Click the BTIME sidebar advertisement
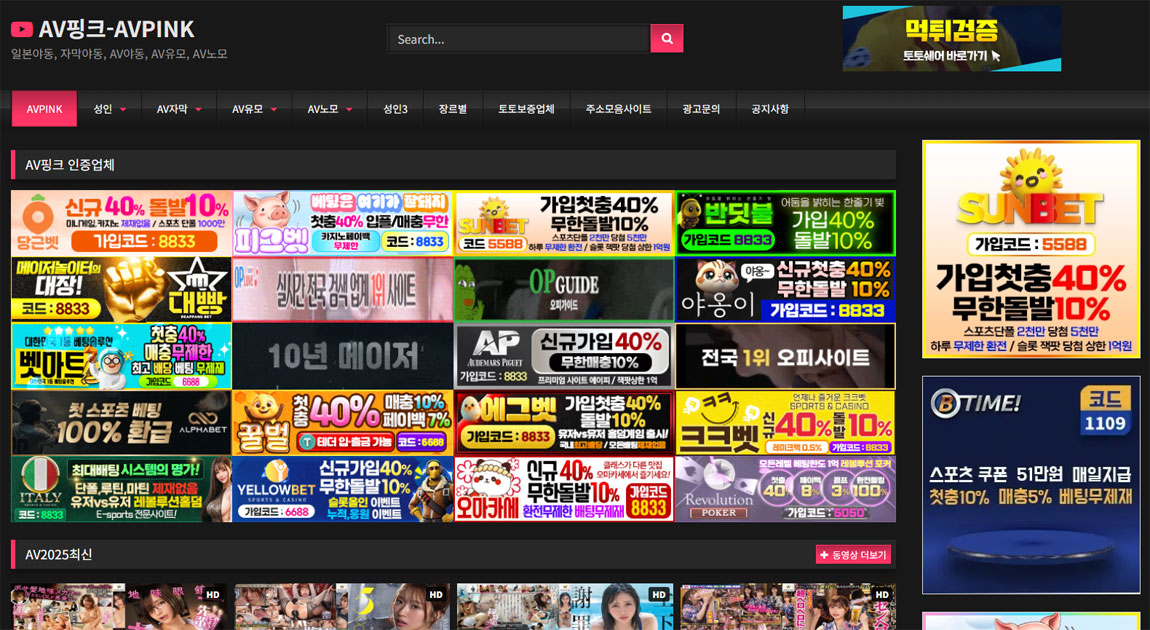 point(1031,484)
